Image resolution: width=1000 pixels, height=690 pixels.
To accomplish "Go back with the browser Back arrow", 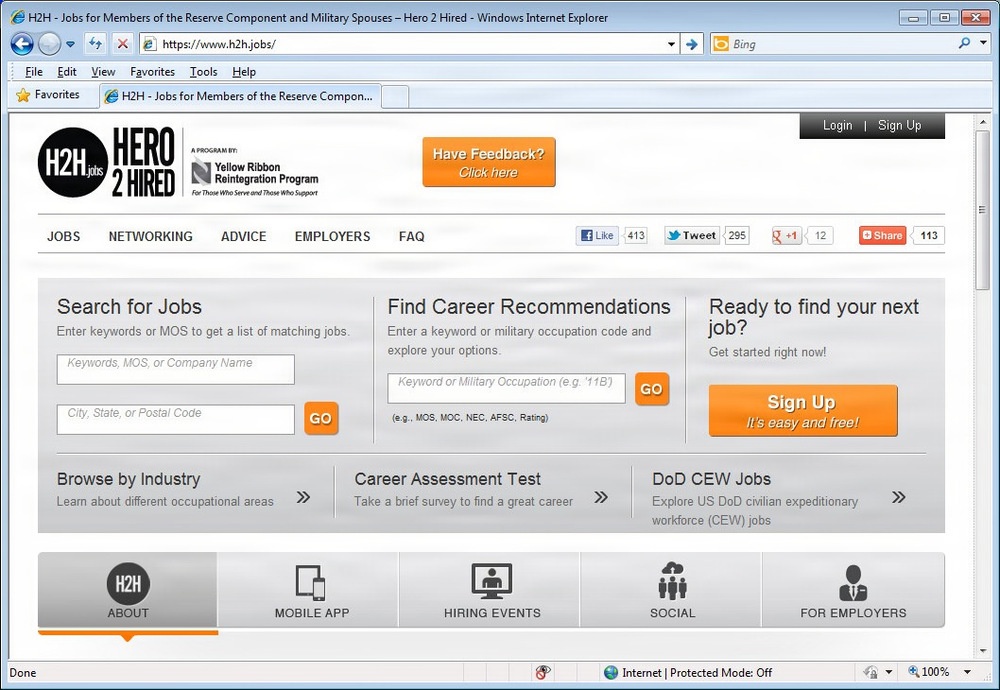I will point(22,44).
